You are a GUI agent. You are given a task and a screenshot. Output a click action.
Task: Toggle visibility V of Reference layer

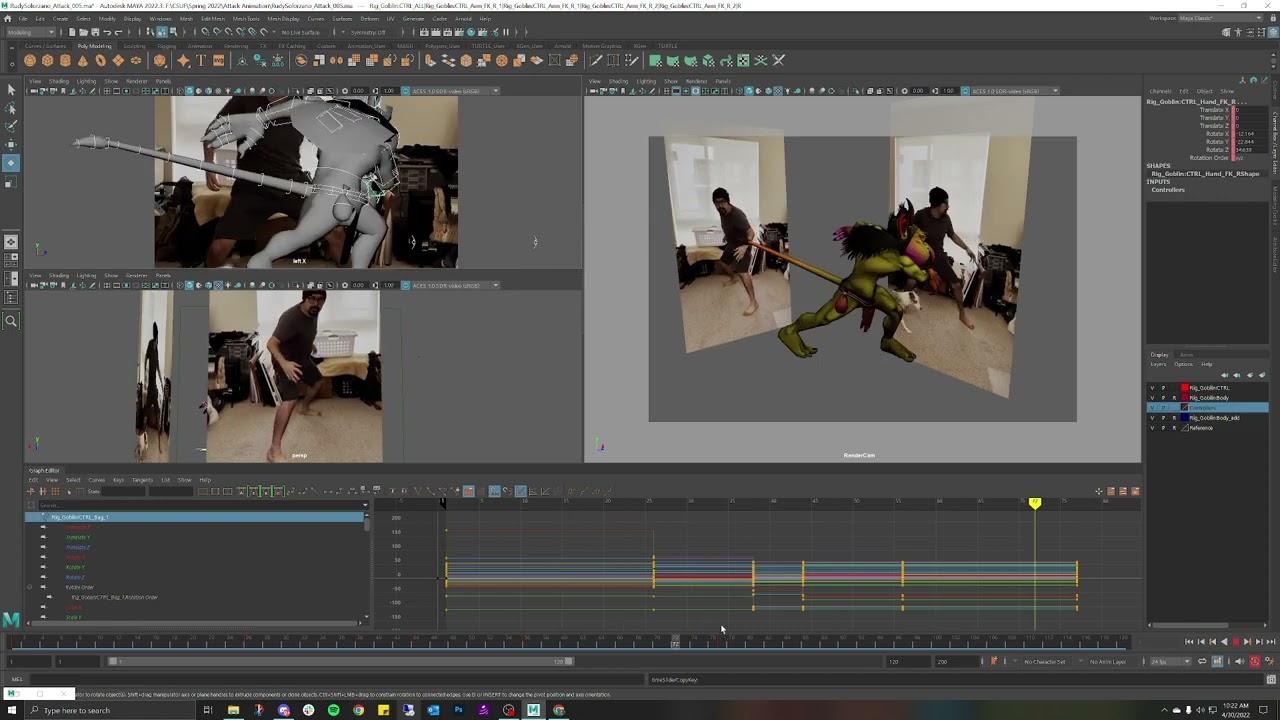click(x=1152, y=428)
